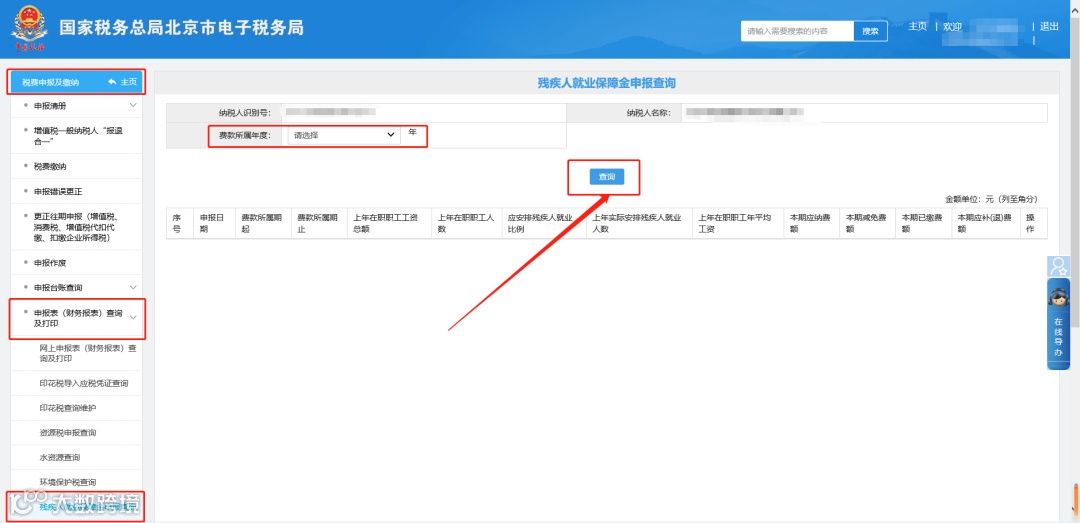Viewport: 1080px width, 523px height.
Task: Open 申报错误更正 in sidebar
Action: pyautogui.click(x=58, y=191)
